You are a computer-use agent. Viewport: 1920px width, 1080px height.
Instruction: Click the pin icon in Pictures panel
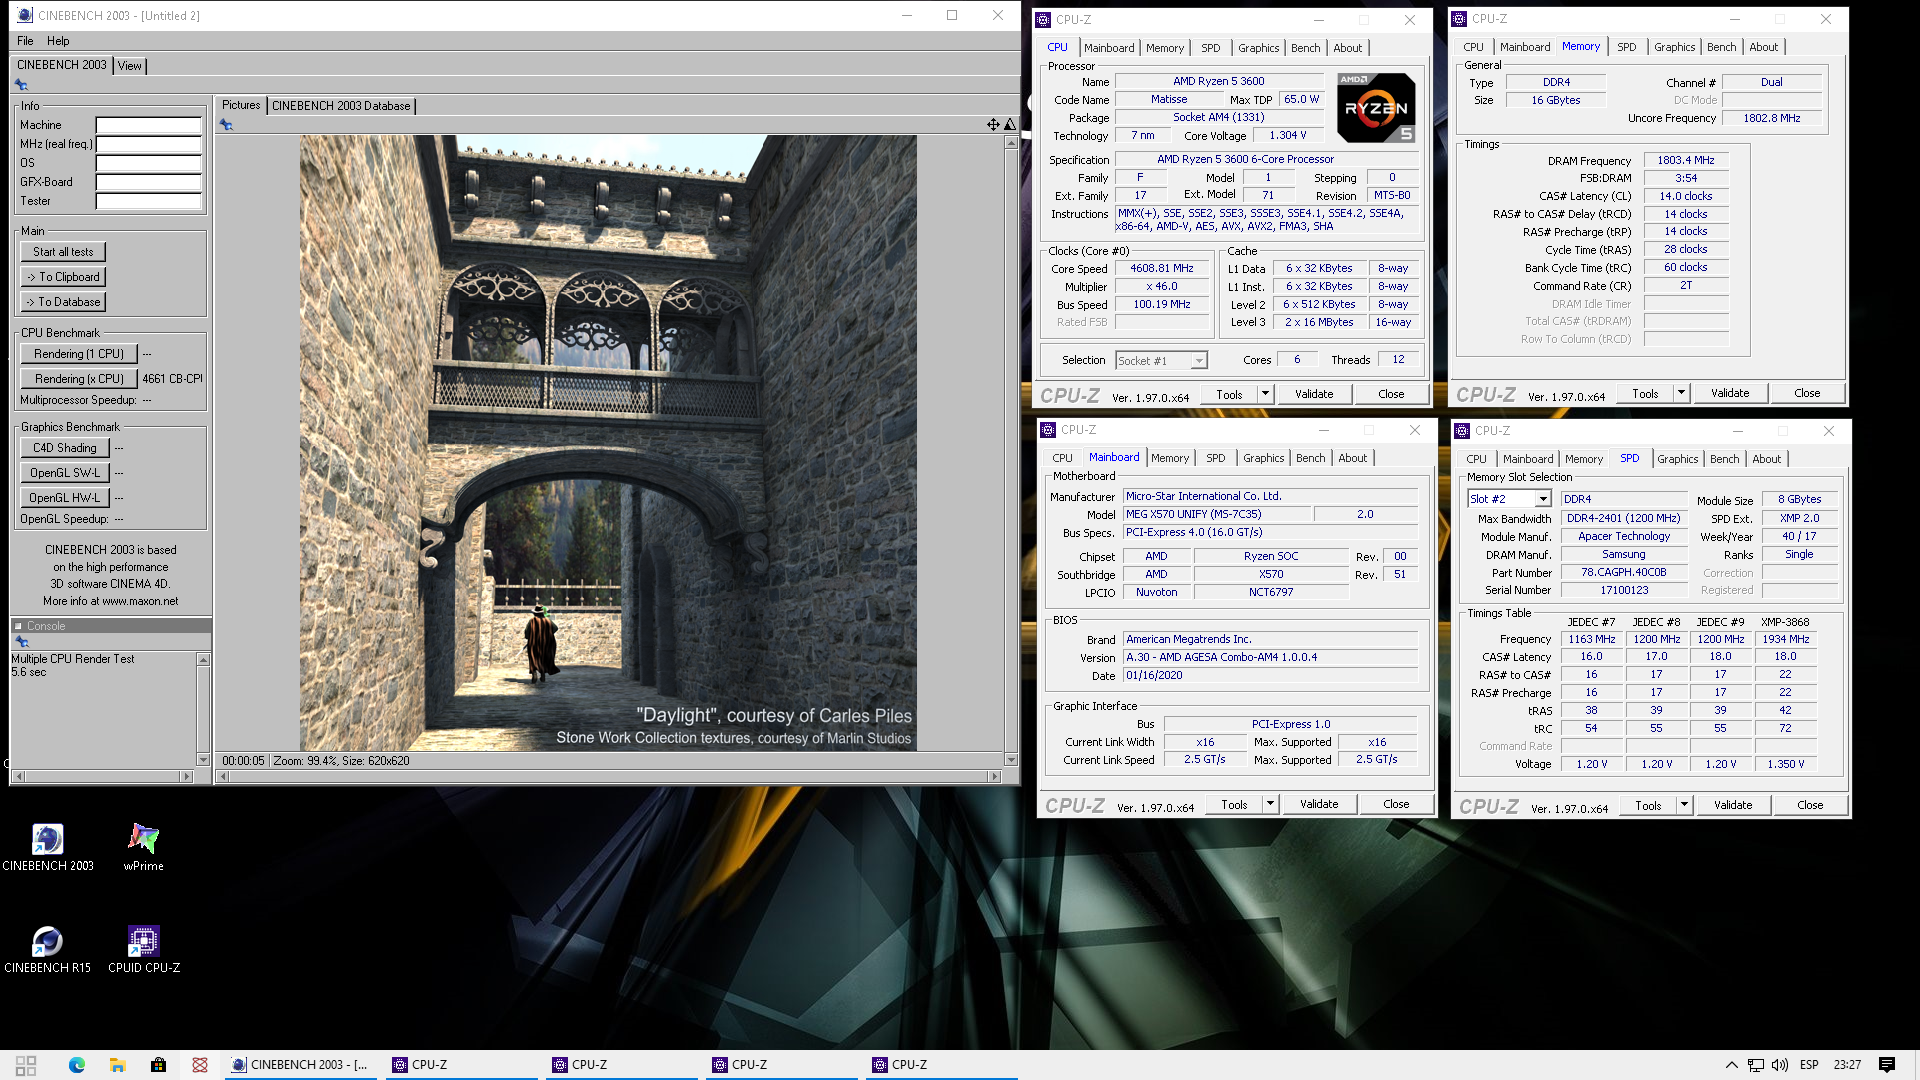pyautogui.click(x=226, y=125)
